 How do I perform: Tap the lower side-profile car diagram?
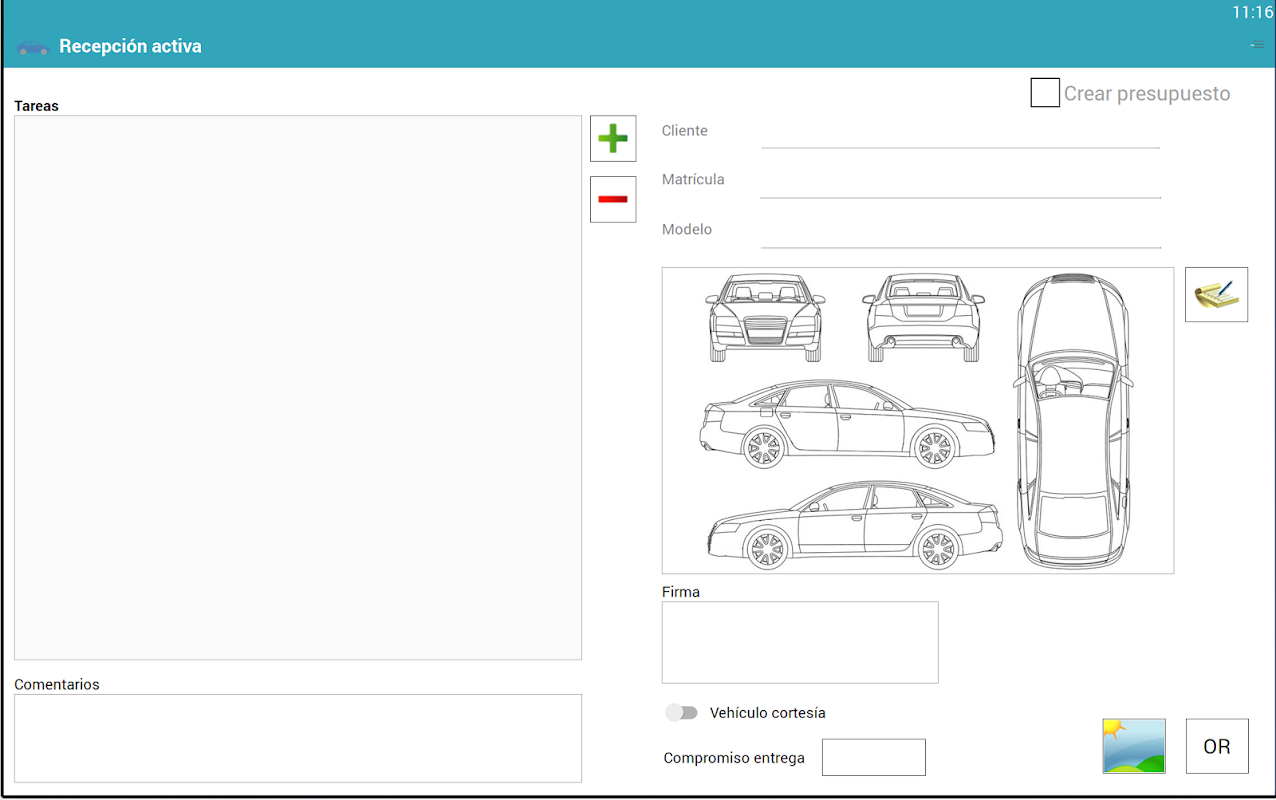click(854, 525)
